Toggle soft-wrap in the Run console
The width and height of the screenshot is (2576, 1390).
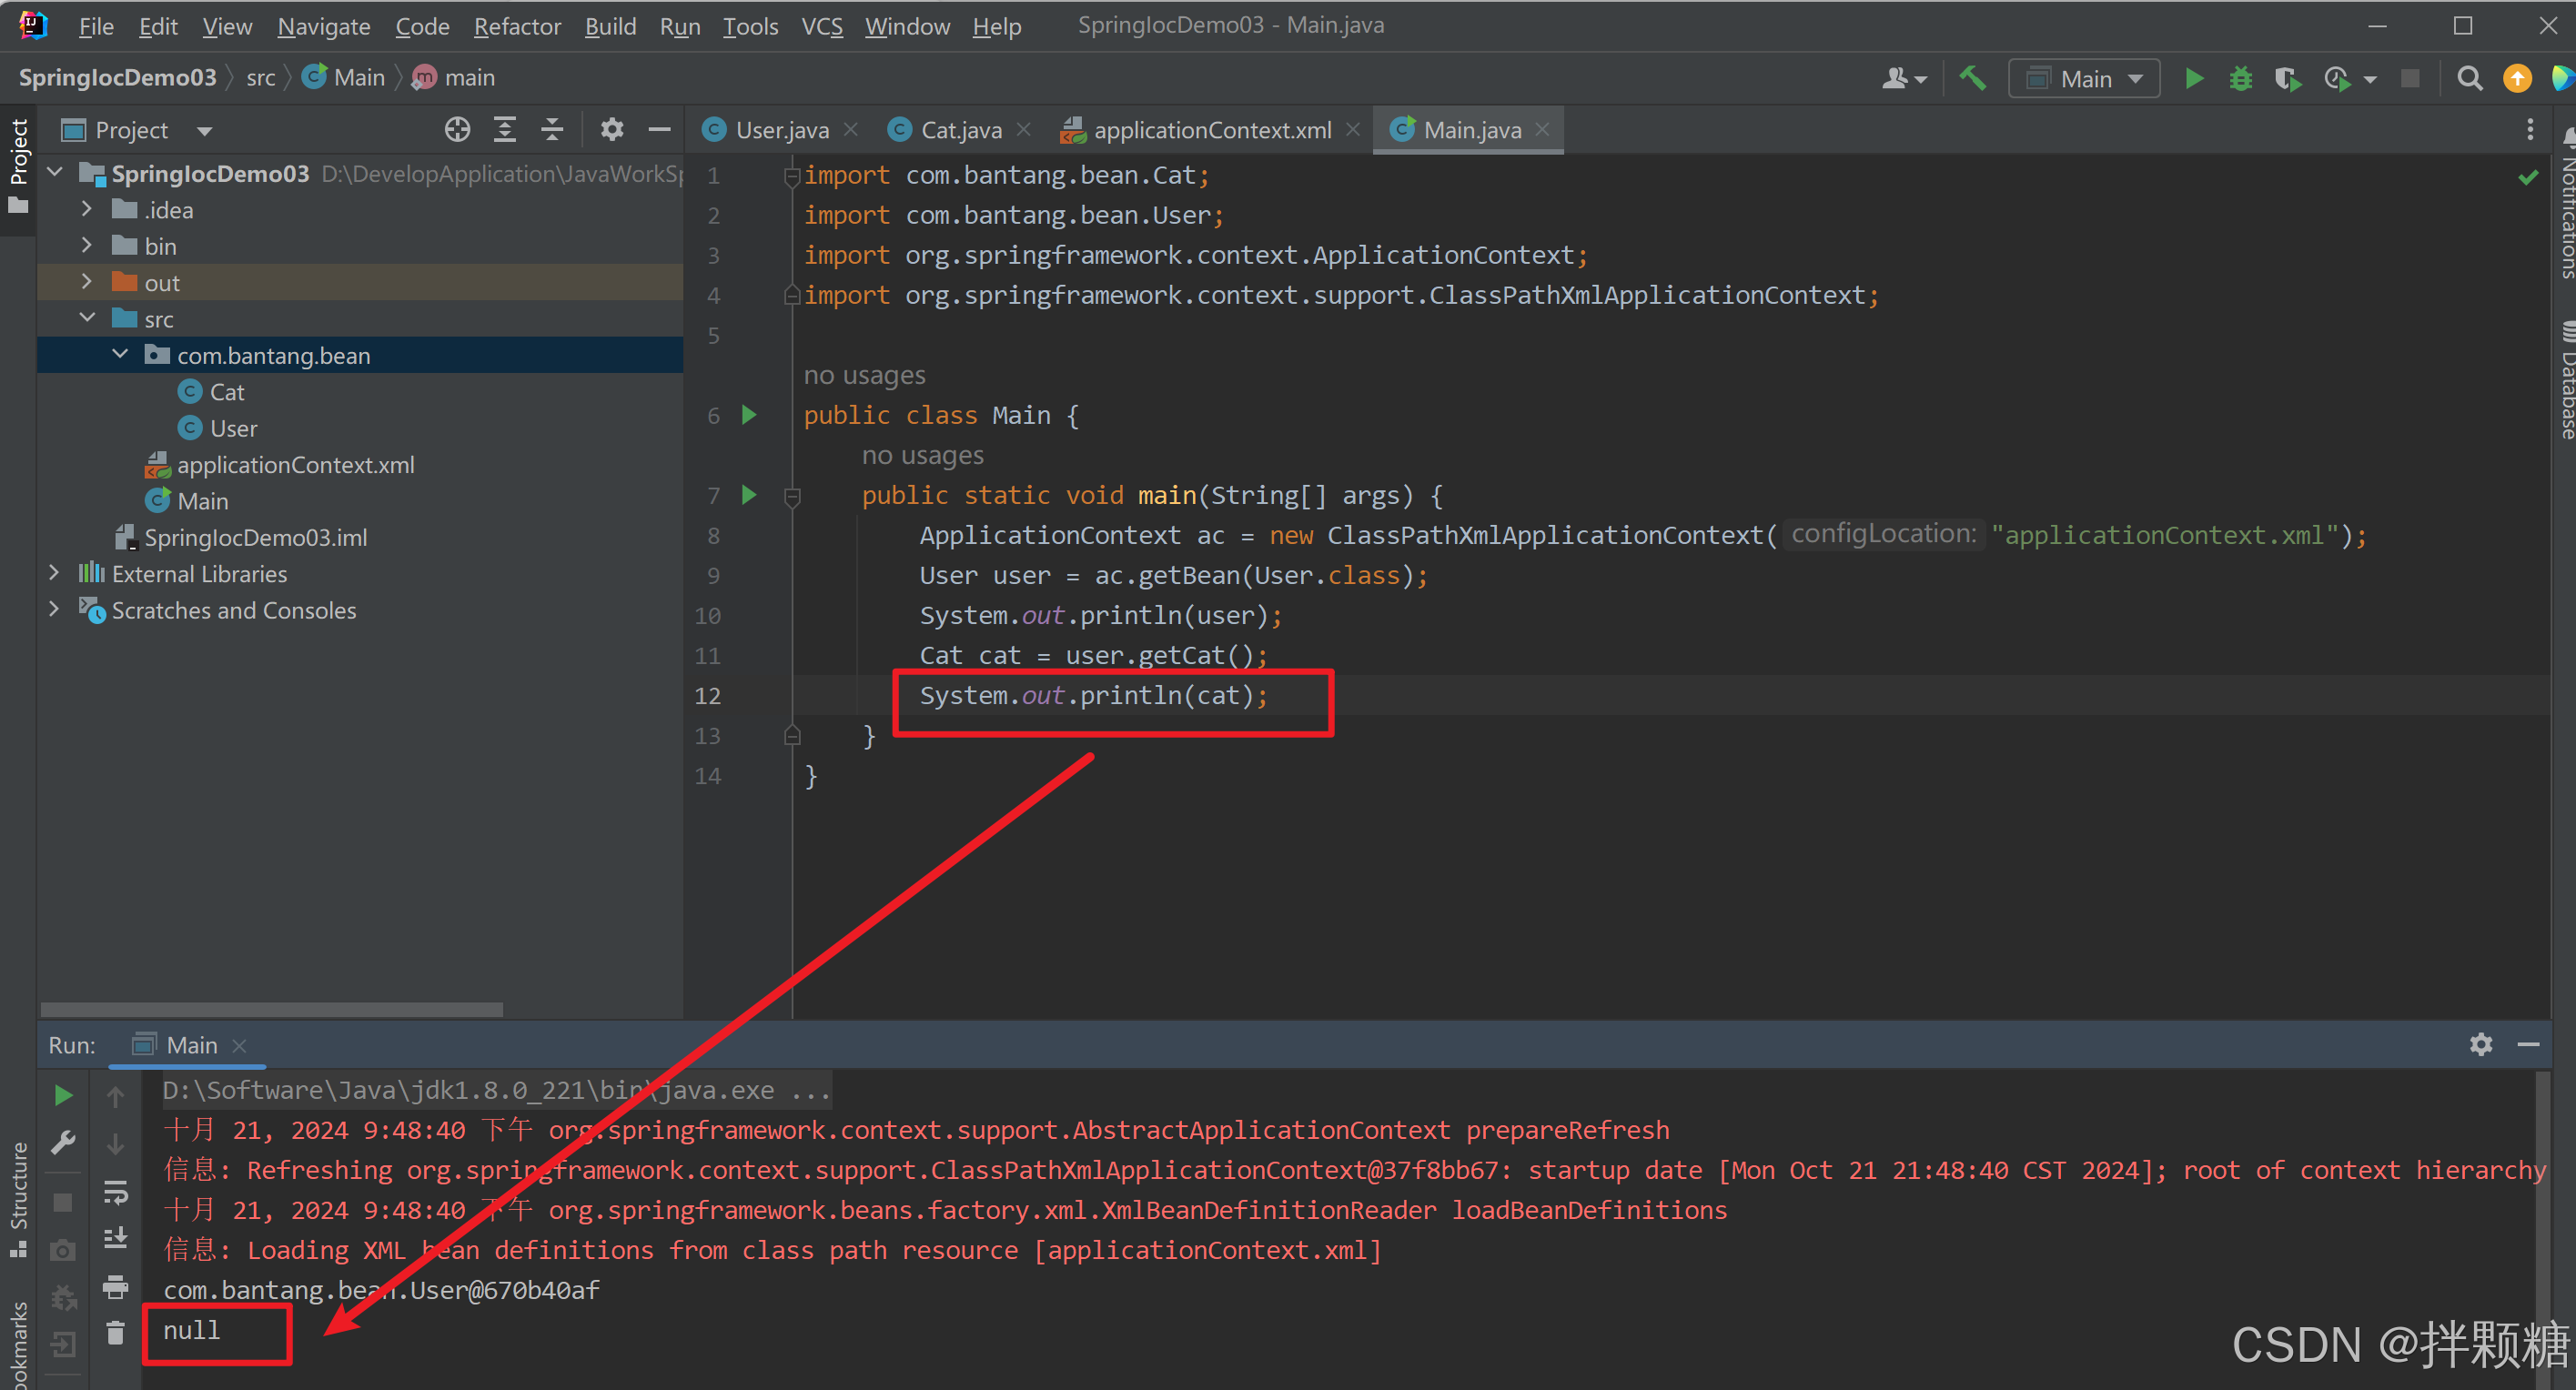click(116, 1193)
